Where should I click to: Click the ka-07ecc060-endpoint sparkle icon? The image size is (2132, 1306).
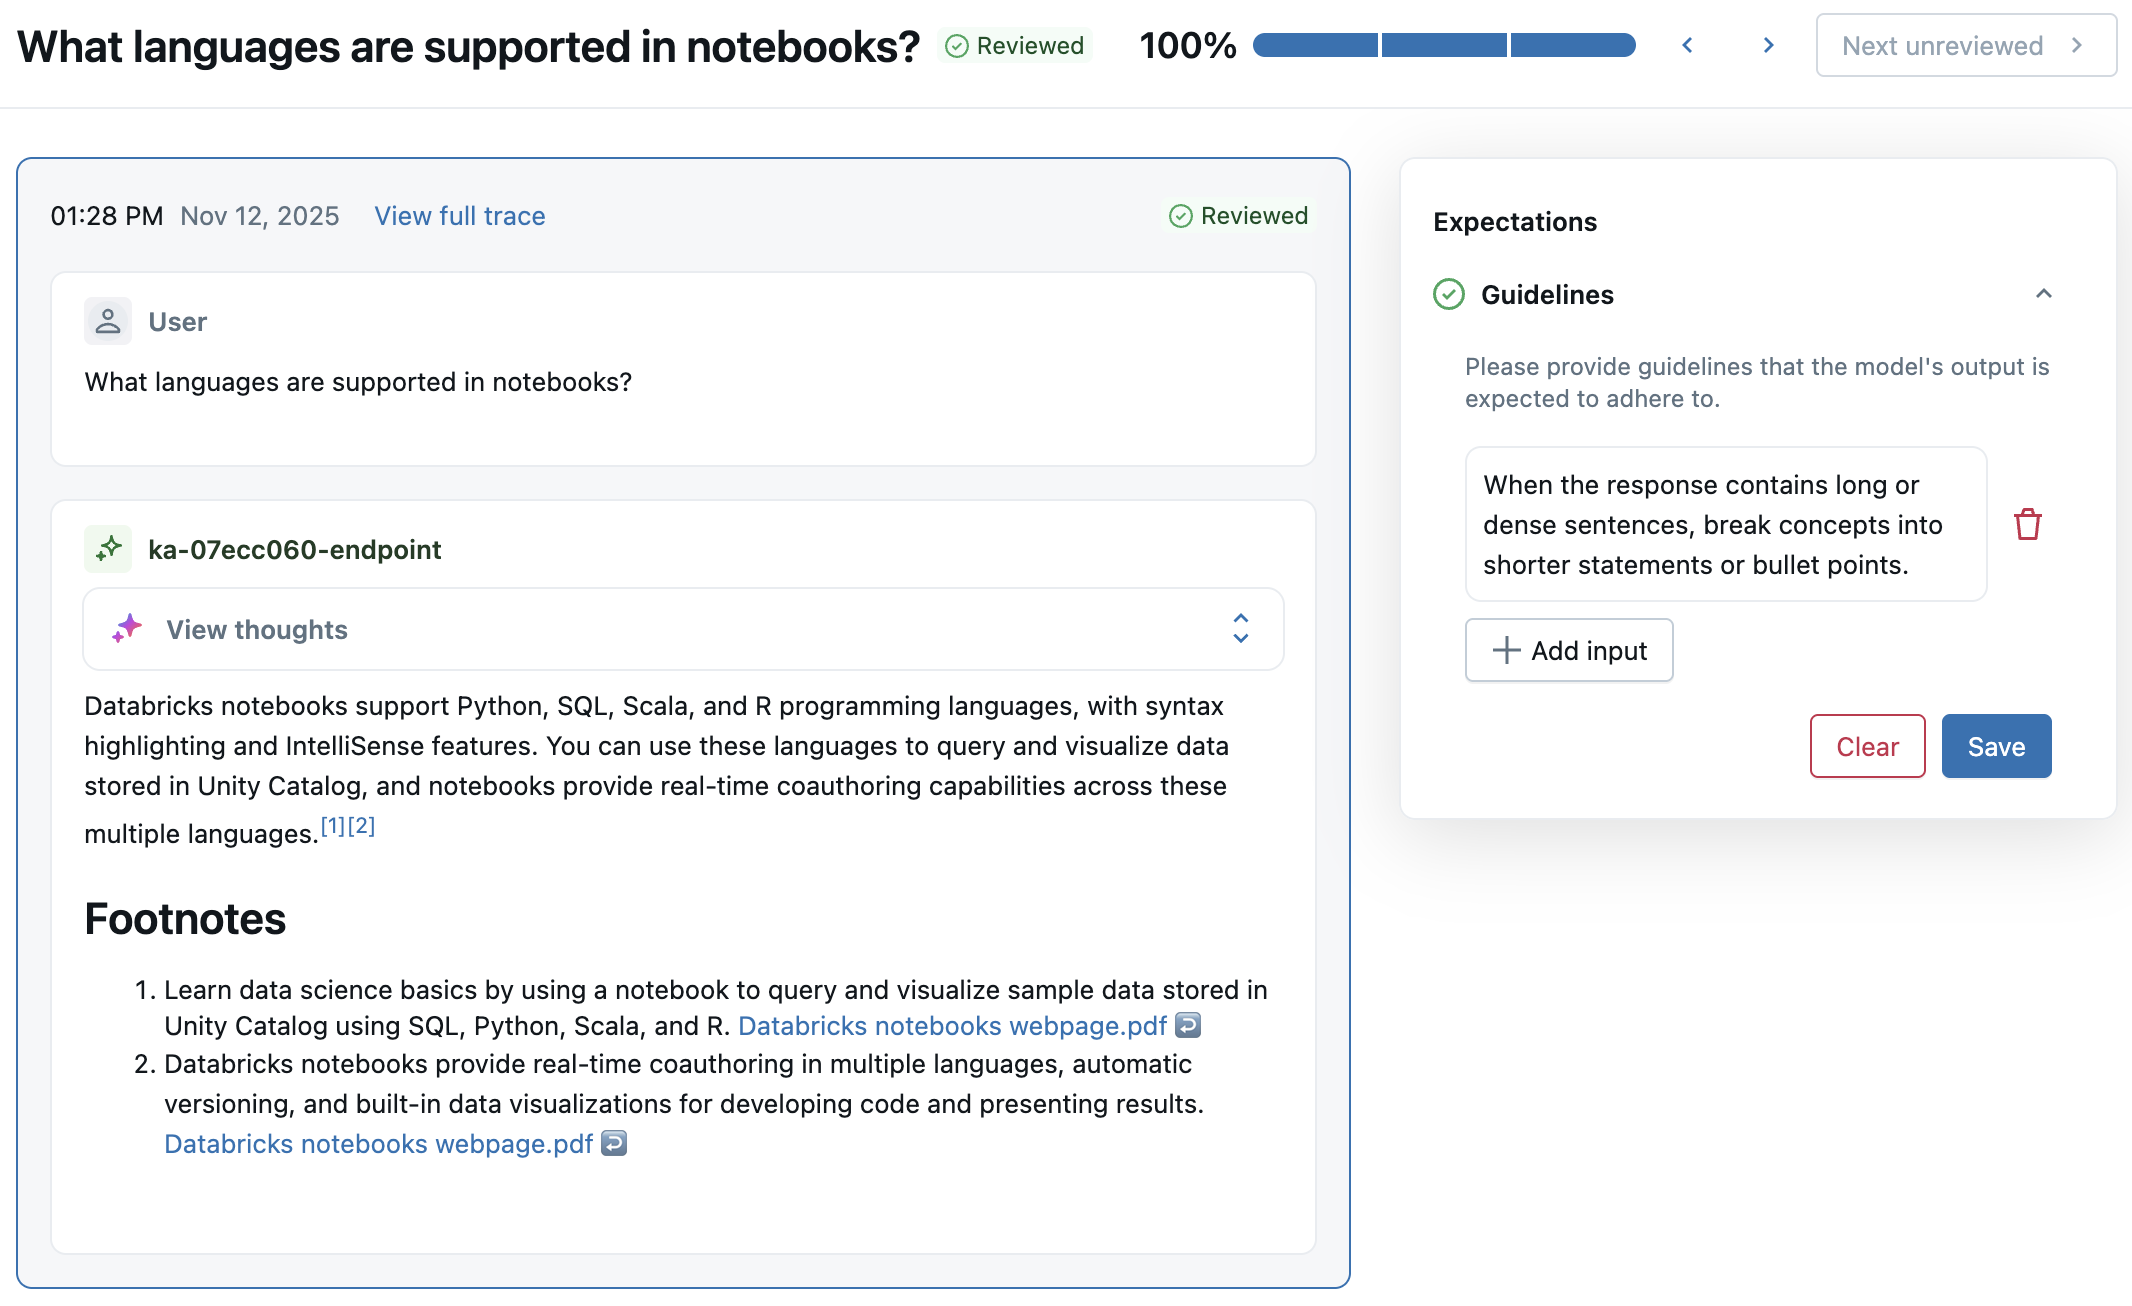tap(108, 549)
